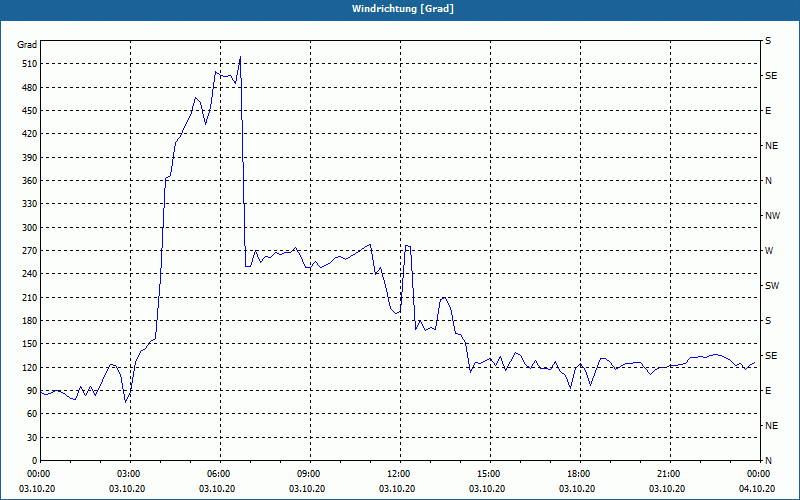Select the 09:00 time axis label
This screenshot has height=500, width=800.
[x=310, y=474]
